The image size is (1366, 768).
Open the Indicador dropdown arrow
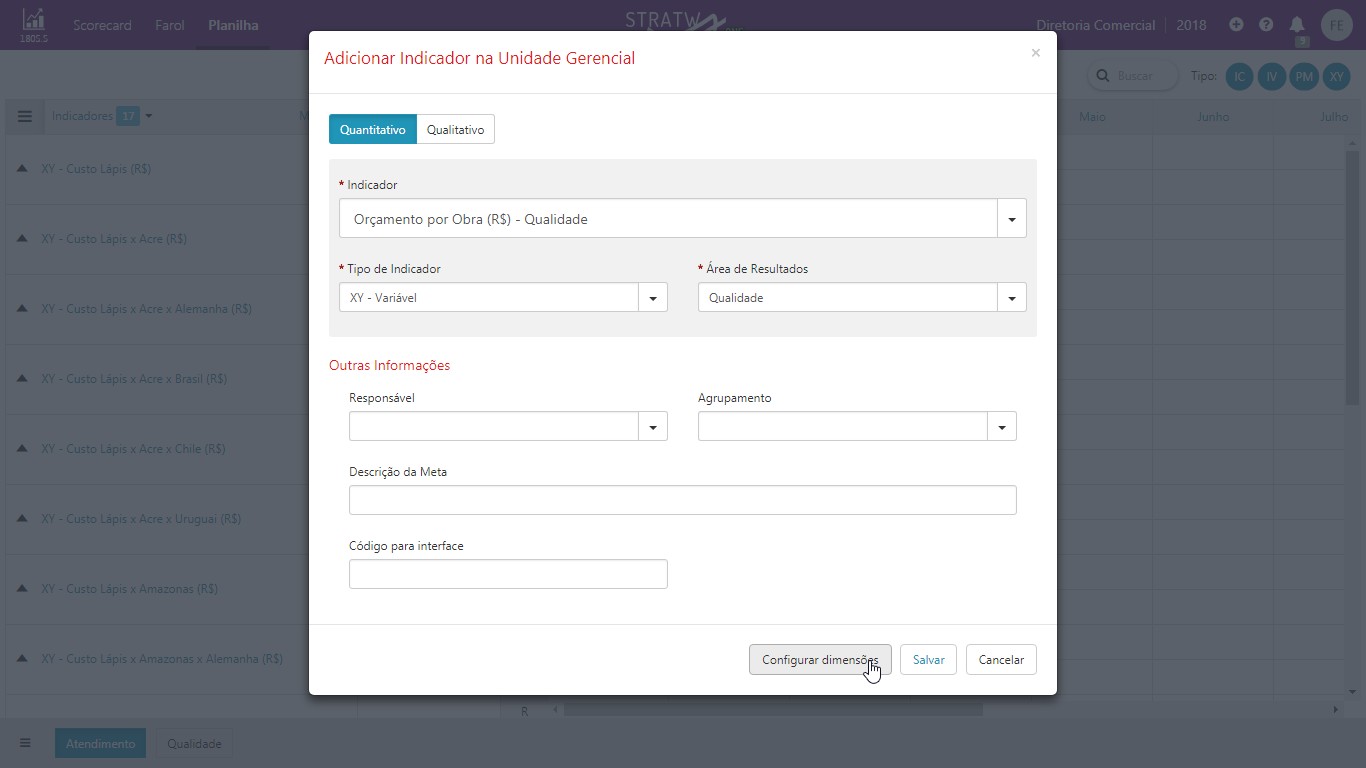click(1012, 219)
